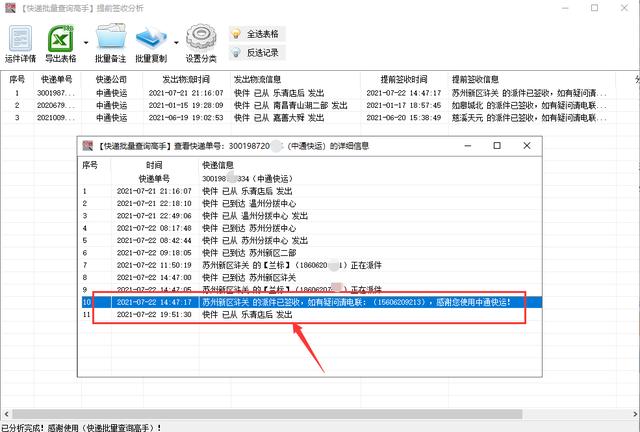Click sign time cell 2021-06-20 15:38:49
Image resolution: width=640 pixels, height=432 pixels.
[404, 118]
